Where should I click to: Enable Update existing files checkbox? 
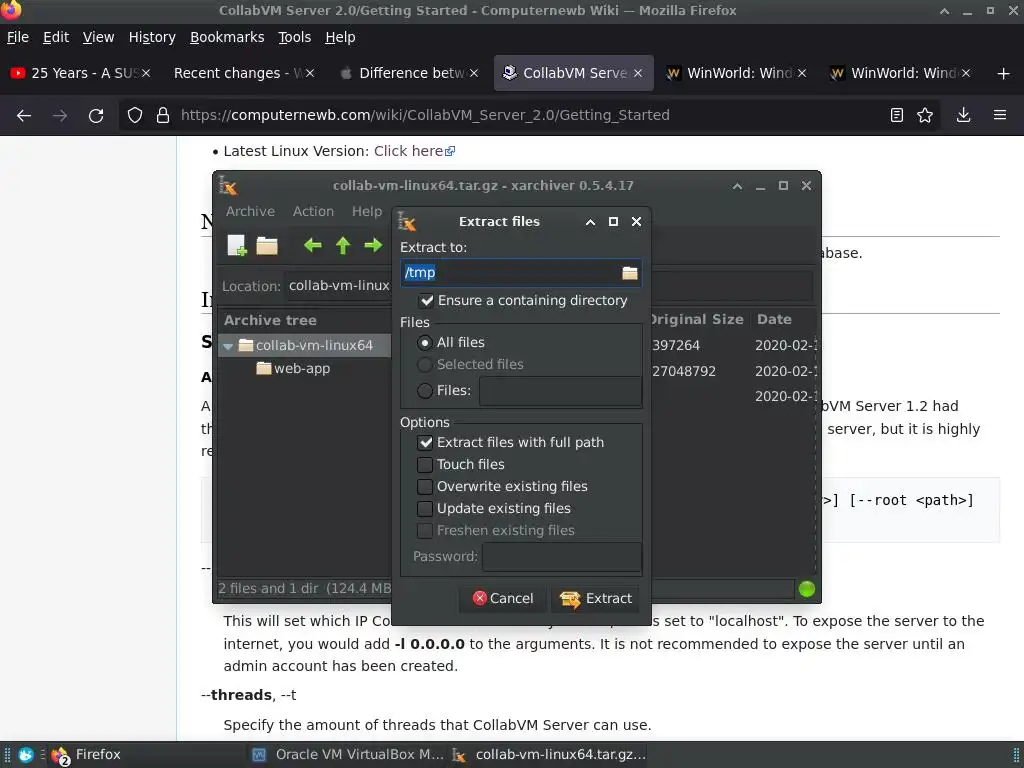pos(425,509)
